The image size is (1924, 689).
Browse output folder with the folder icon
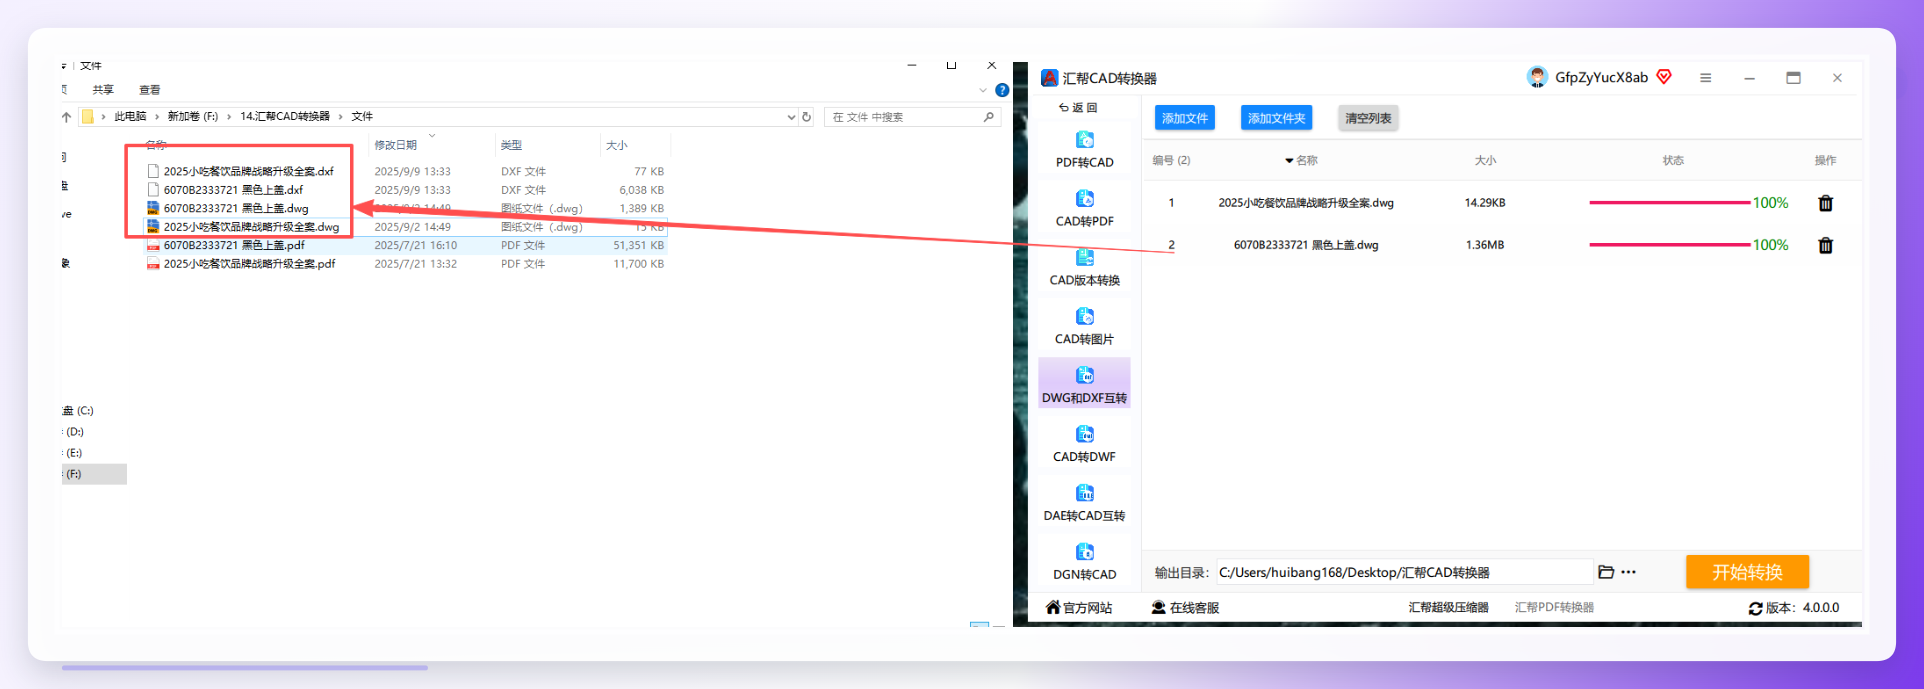1606,572
